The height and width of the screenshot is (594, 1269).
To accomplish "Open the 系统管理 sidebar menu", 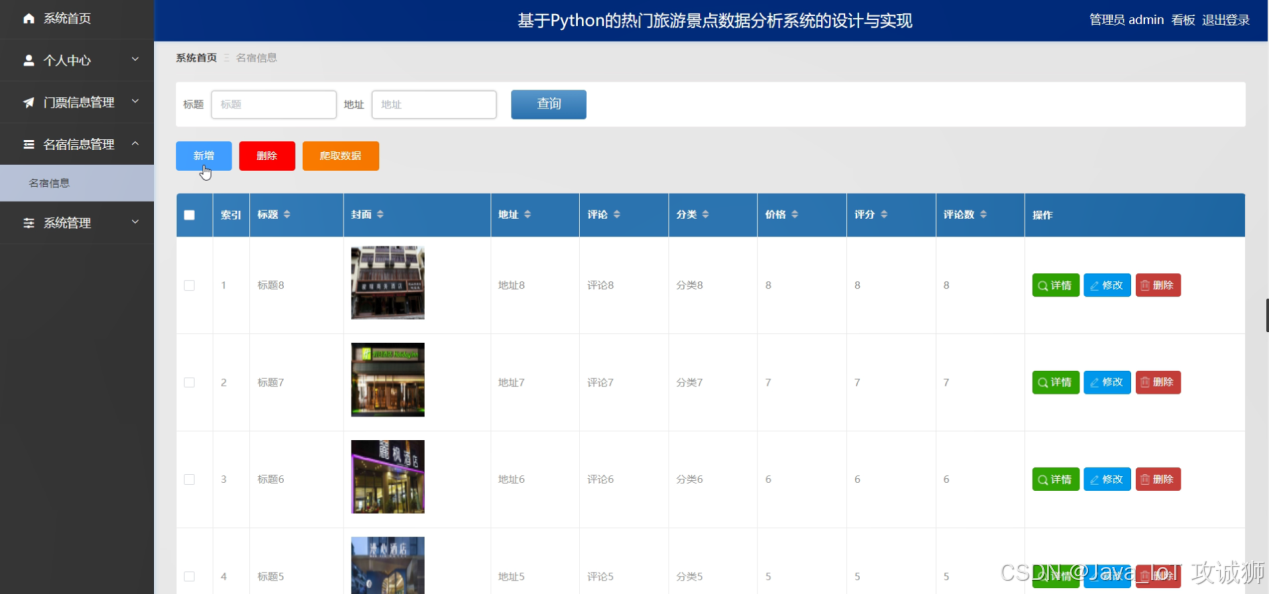I will point(77,223).
